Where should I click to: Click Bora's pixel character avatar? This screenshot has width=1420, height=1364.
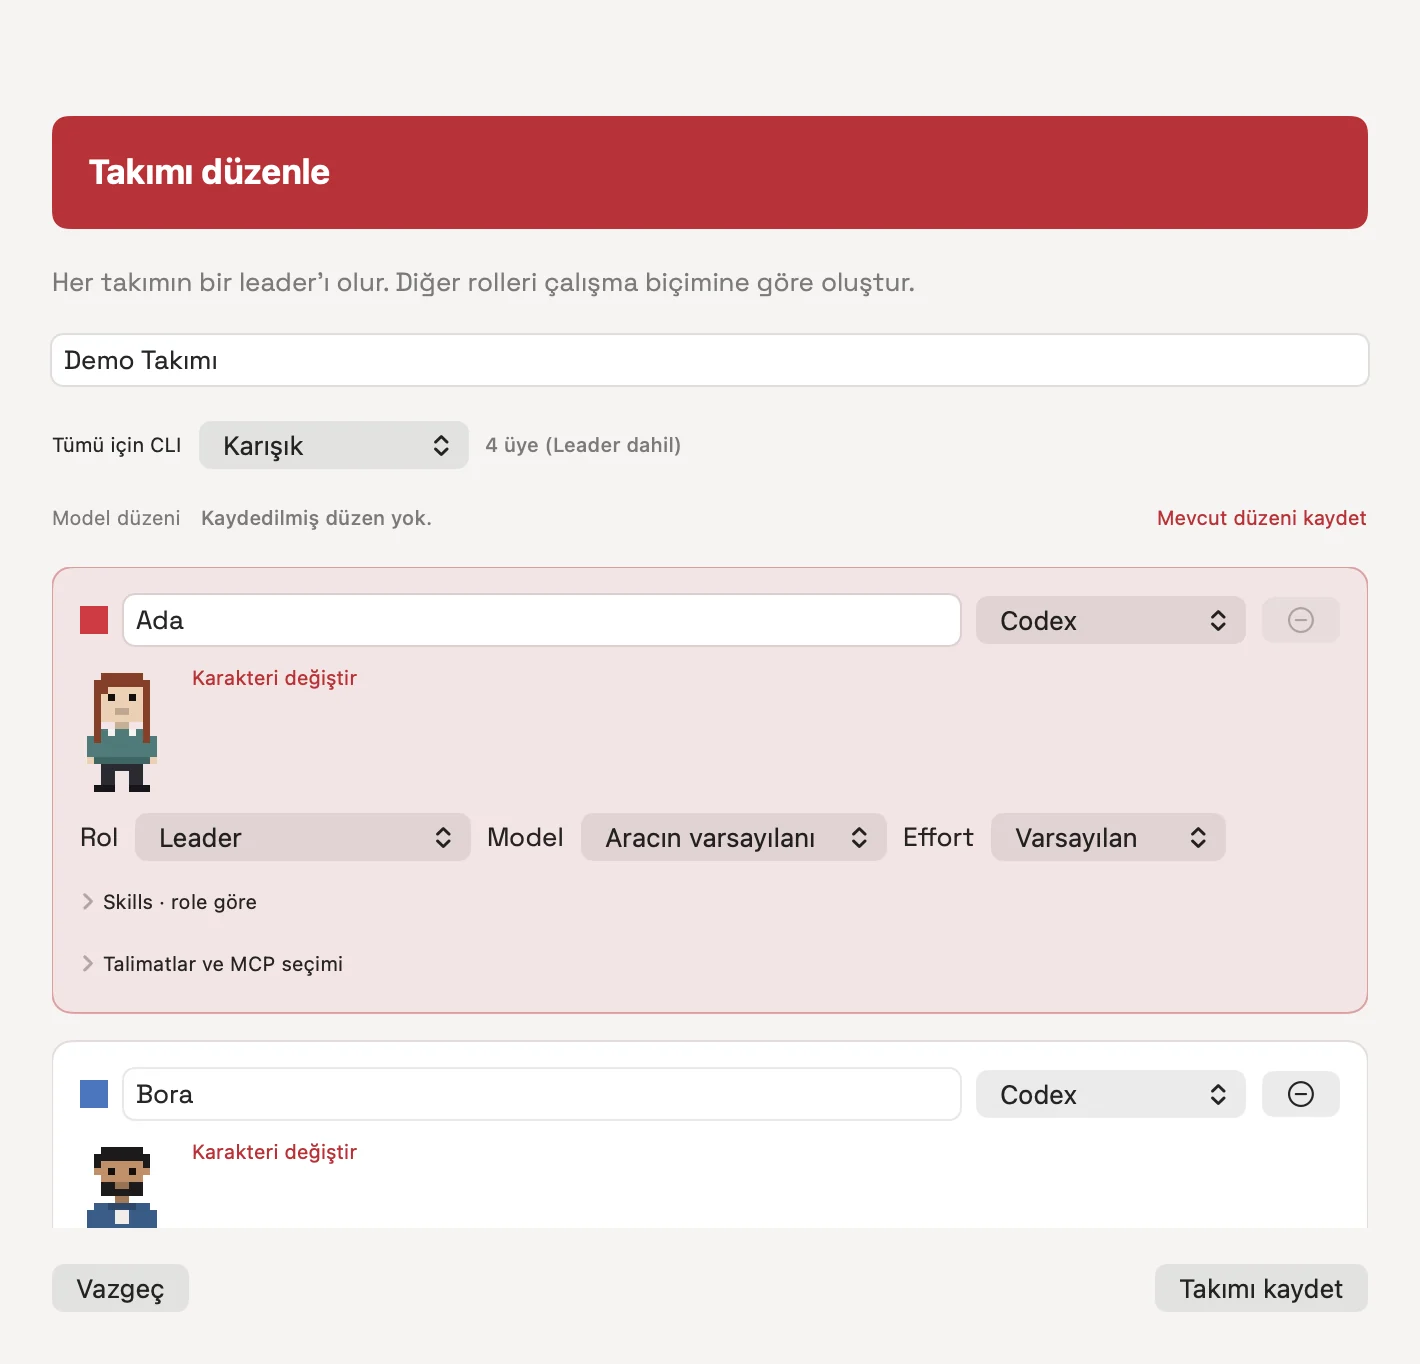coord(122,1187)
